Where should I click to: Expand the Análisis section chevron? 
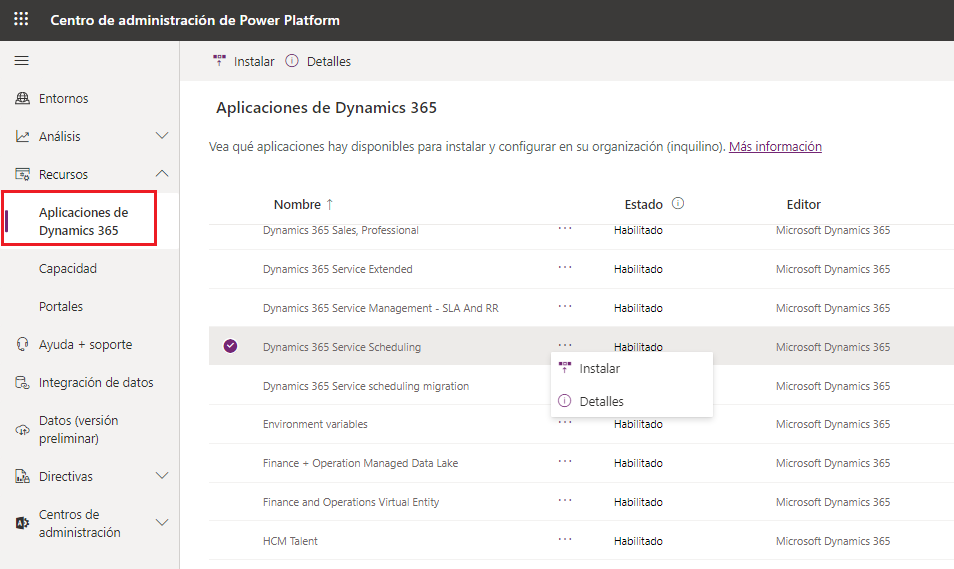162,136
